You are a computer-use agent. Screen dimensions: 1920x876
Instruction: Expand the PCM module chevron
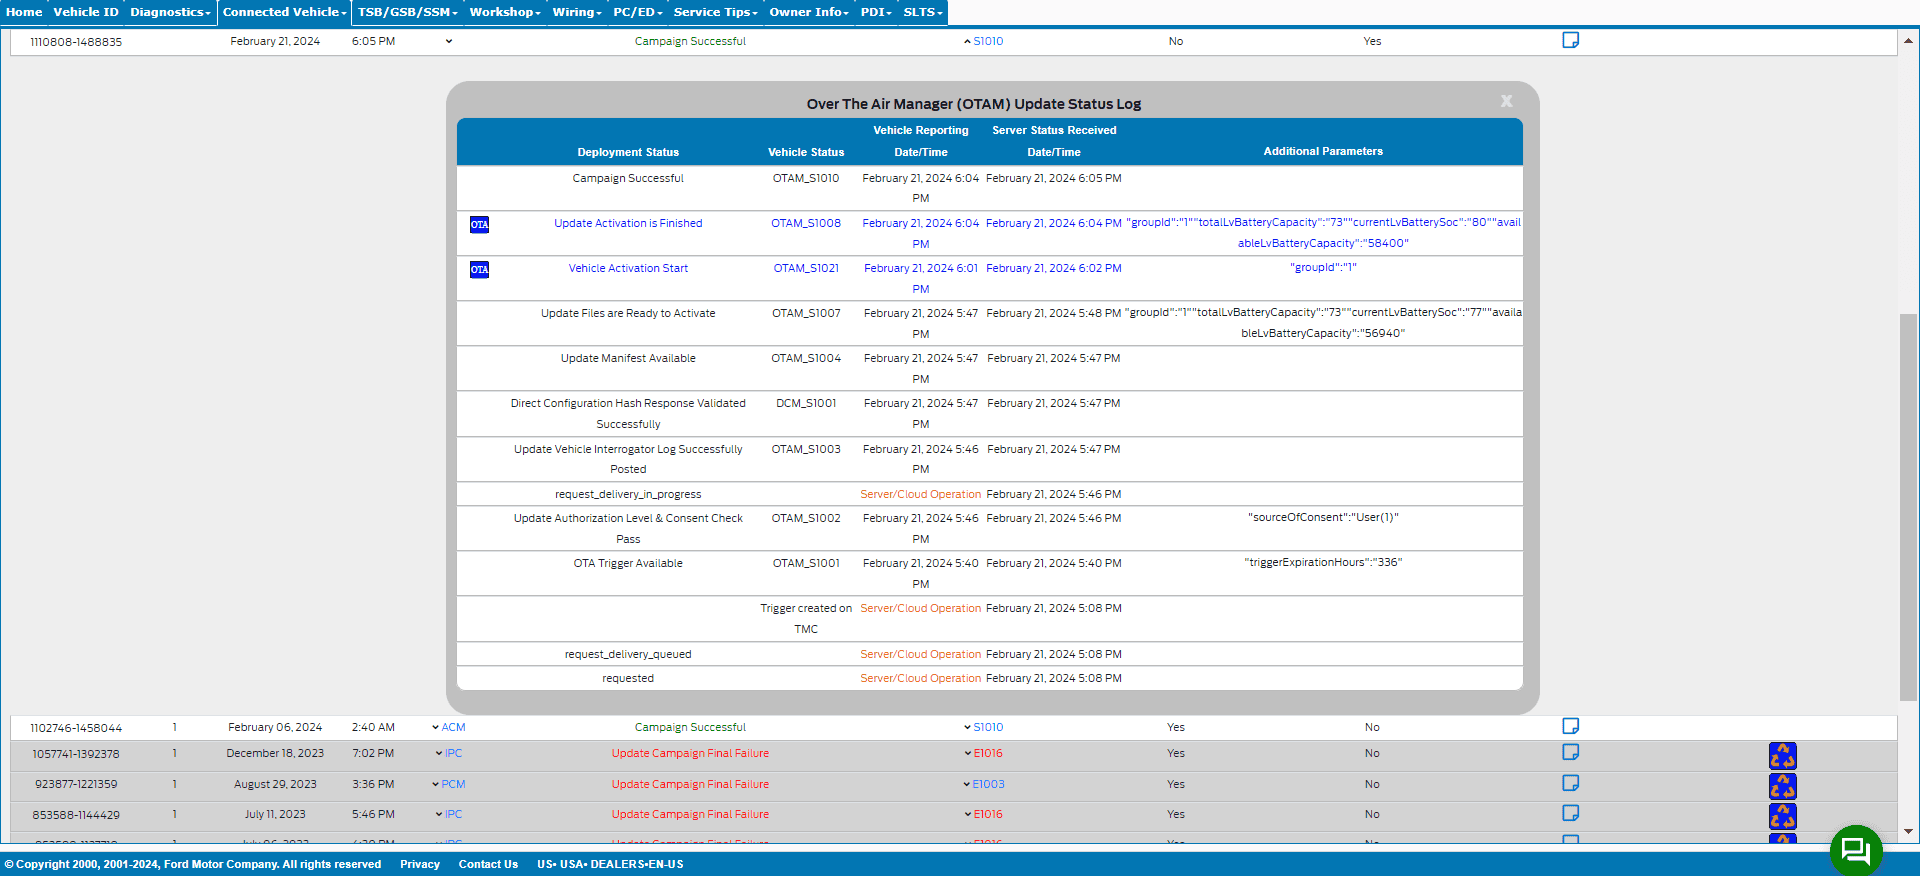(x=435, y=785)
